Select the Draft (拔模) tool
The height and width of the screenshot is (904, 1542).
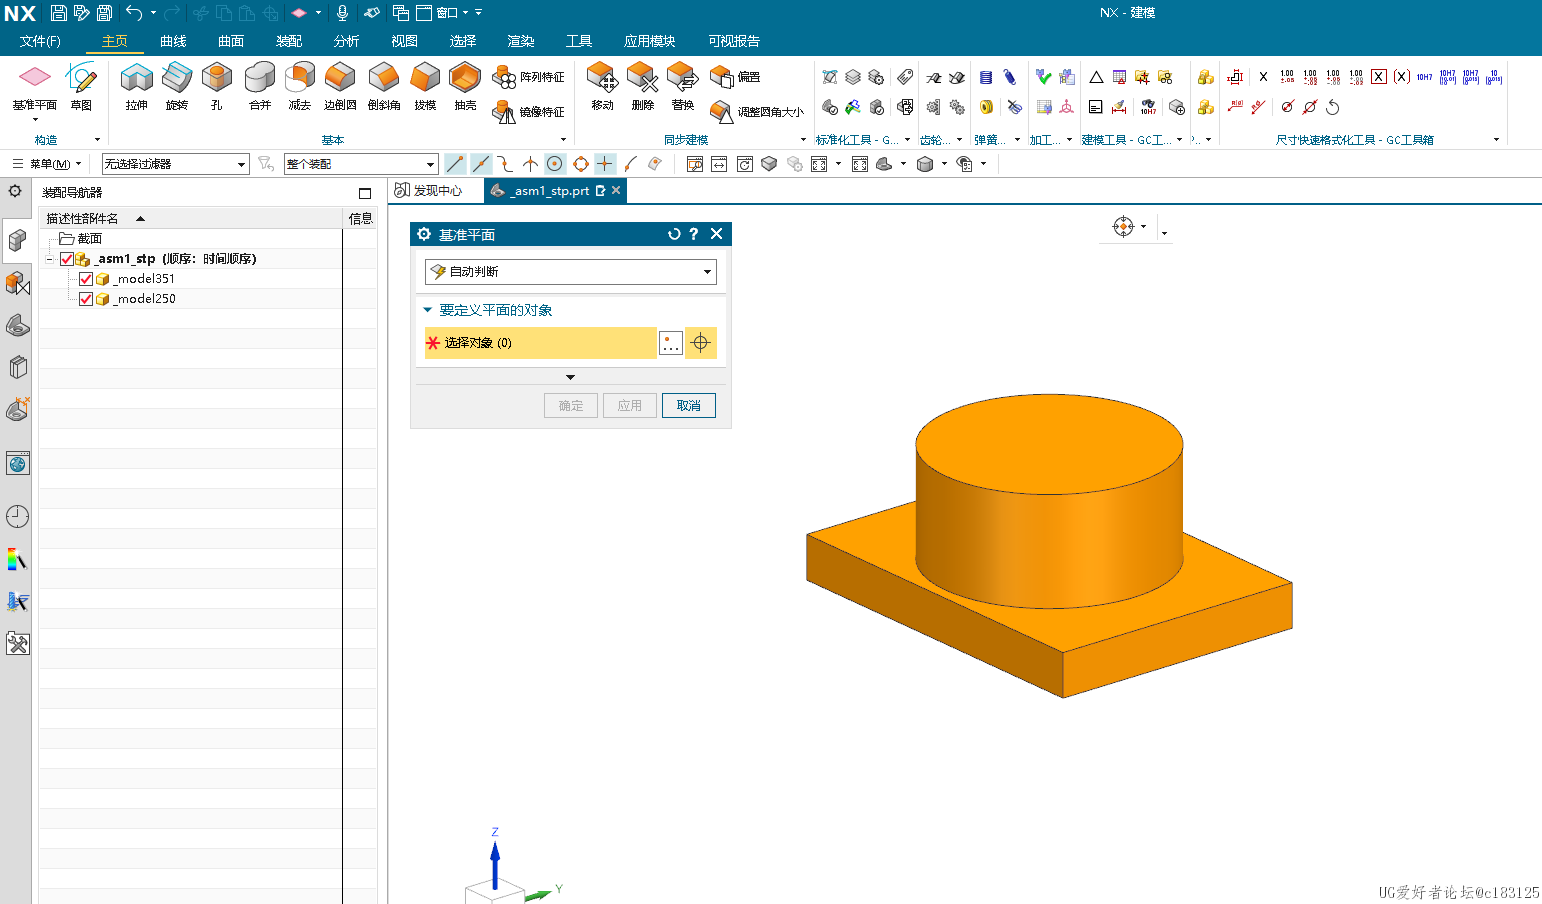[425, 87]
